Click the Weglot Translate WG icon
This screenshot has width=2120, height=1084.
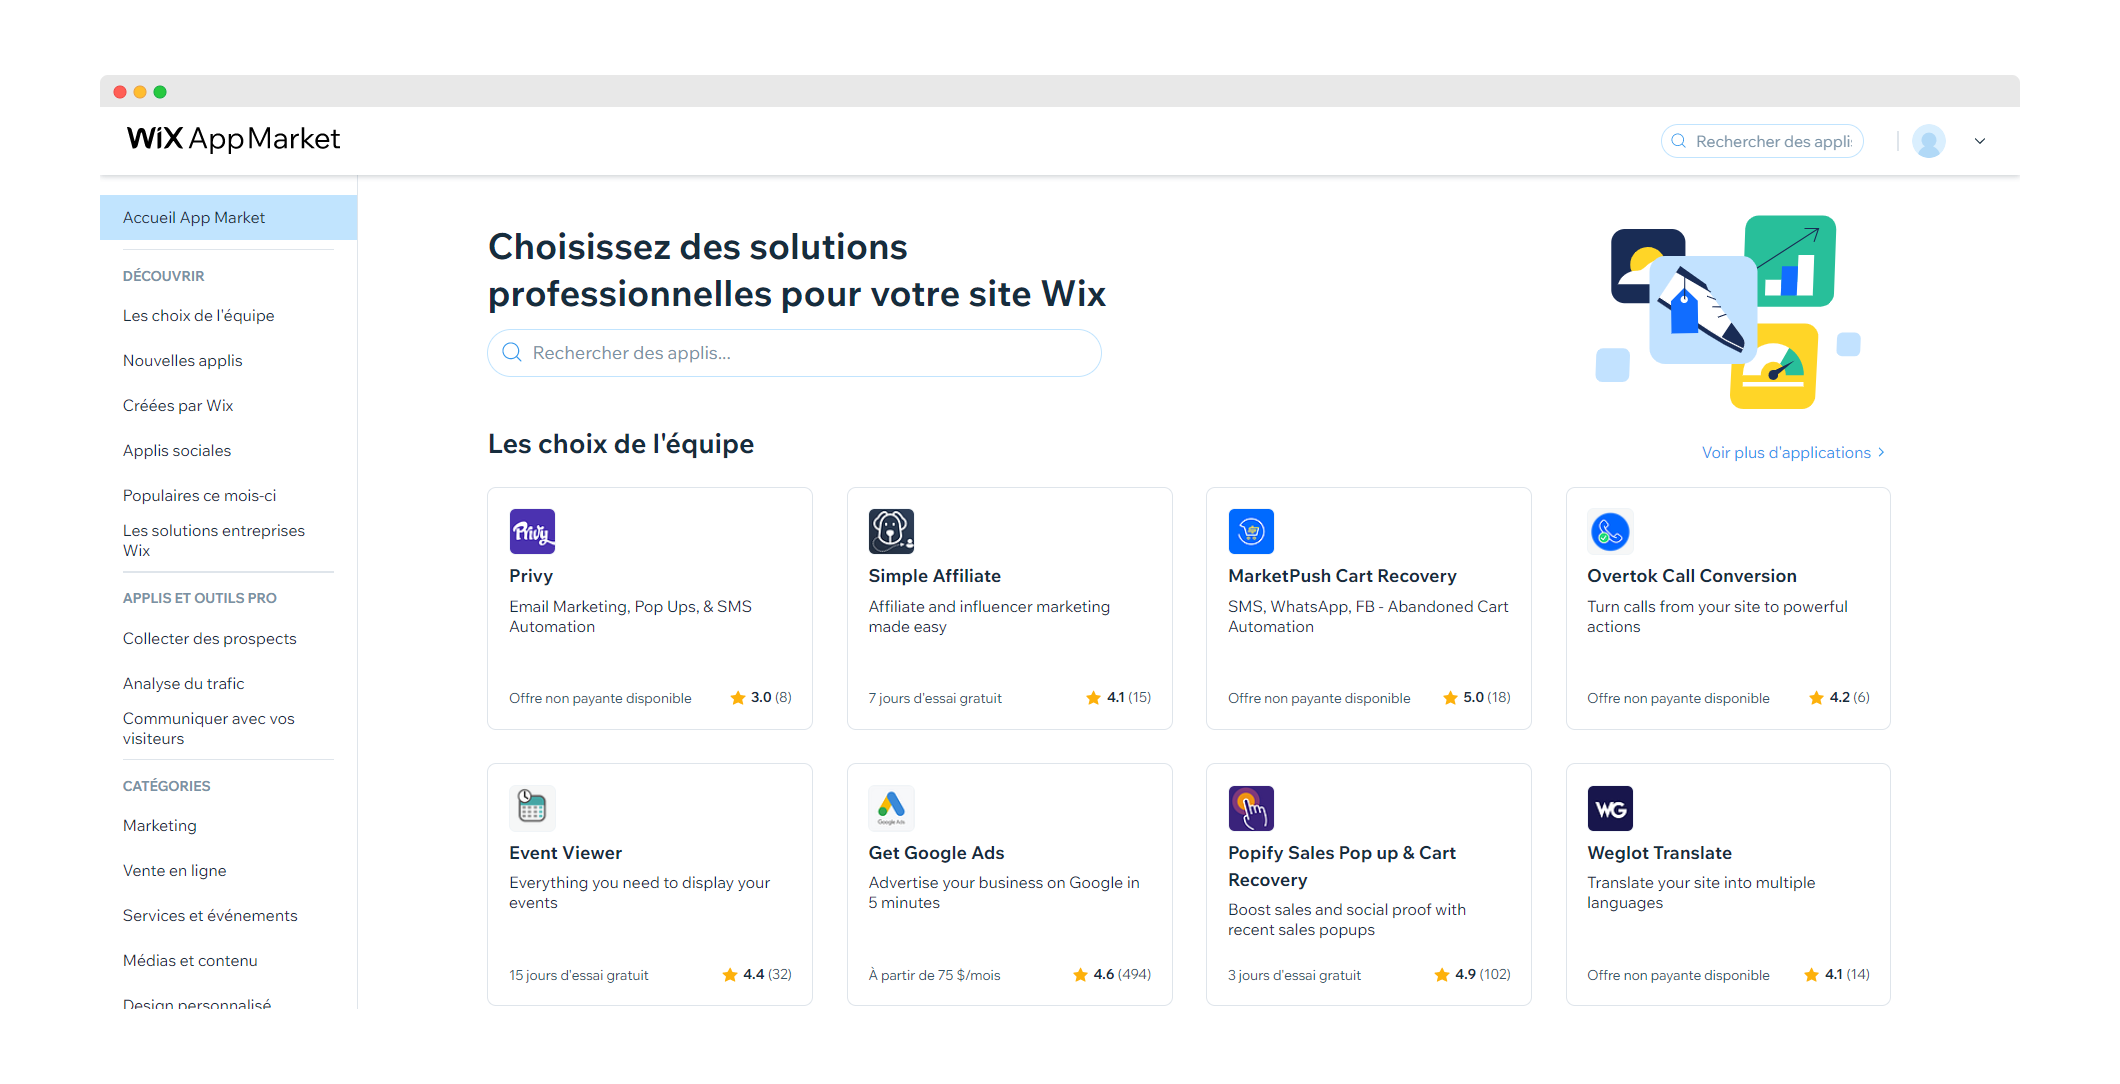click(x=1610, y=808)
